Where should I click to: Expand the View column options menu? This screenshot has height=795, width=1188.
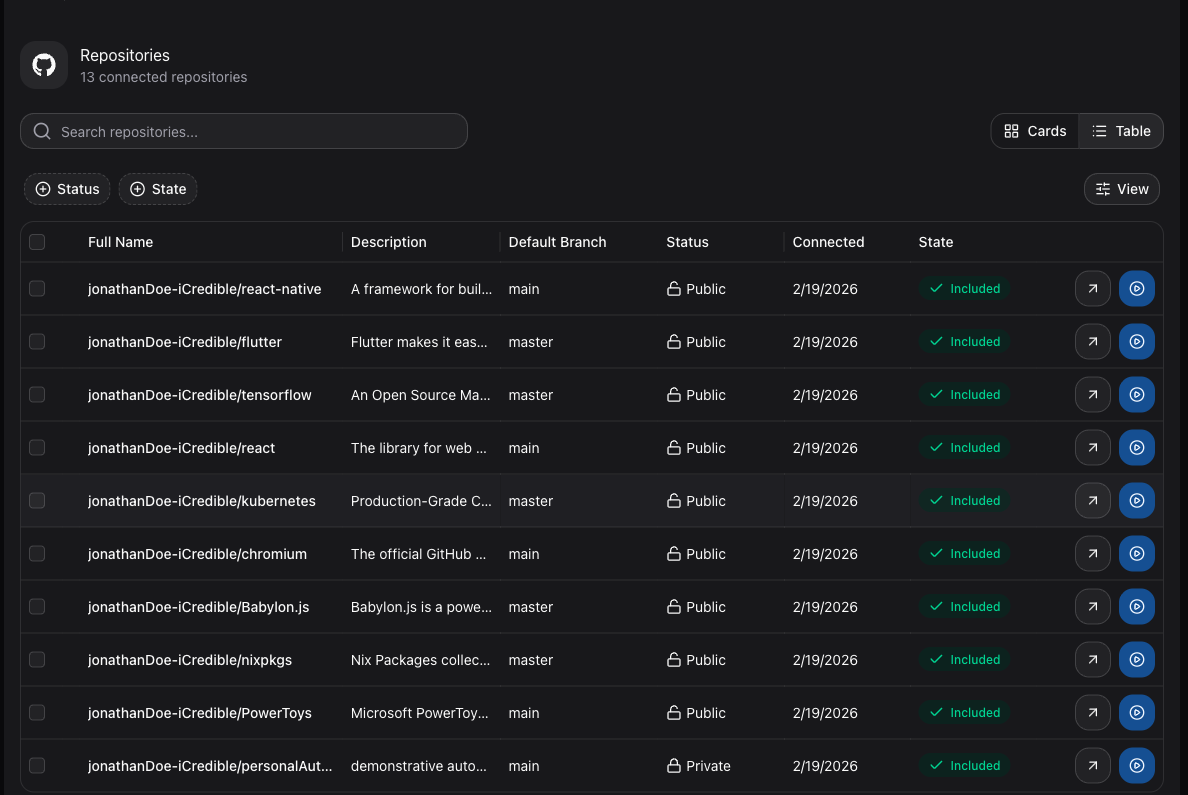pyautogui.click(x=1121, y=189)
